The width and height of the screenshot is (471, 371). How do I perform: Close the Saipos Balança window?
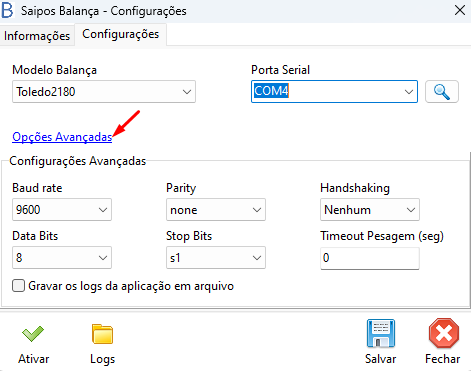[460, 10]
